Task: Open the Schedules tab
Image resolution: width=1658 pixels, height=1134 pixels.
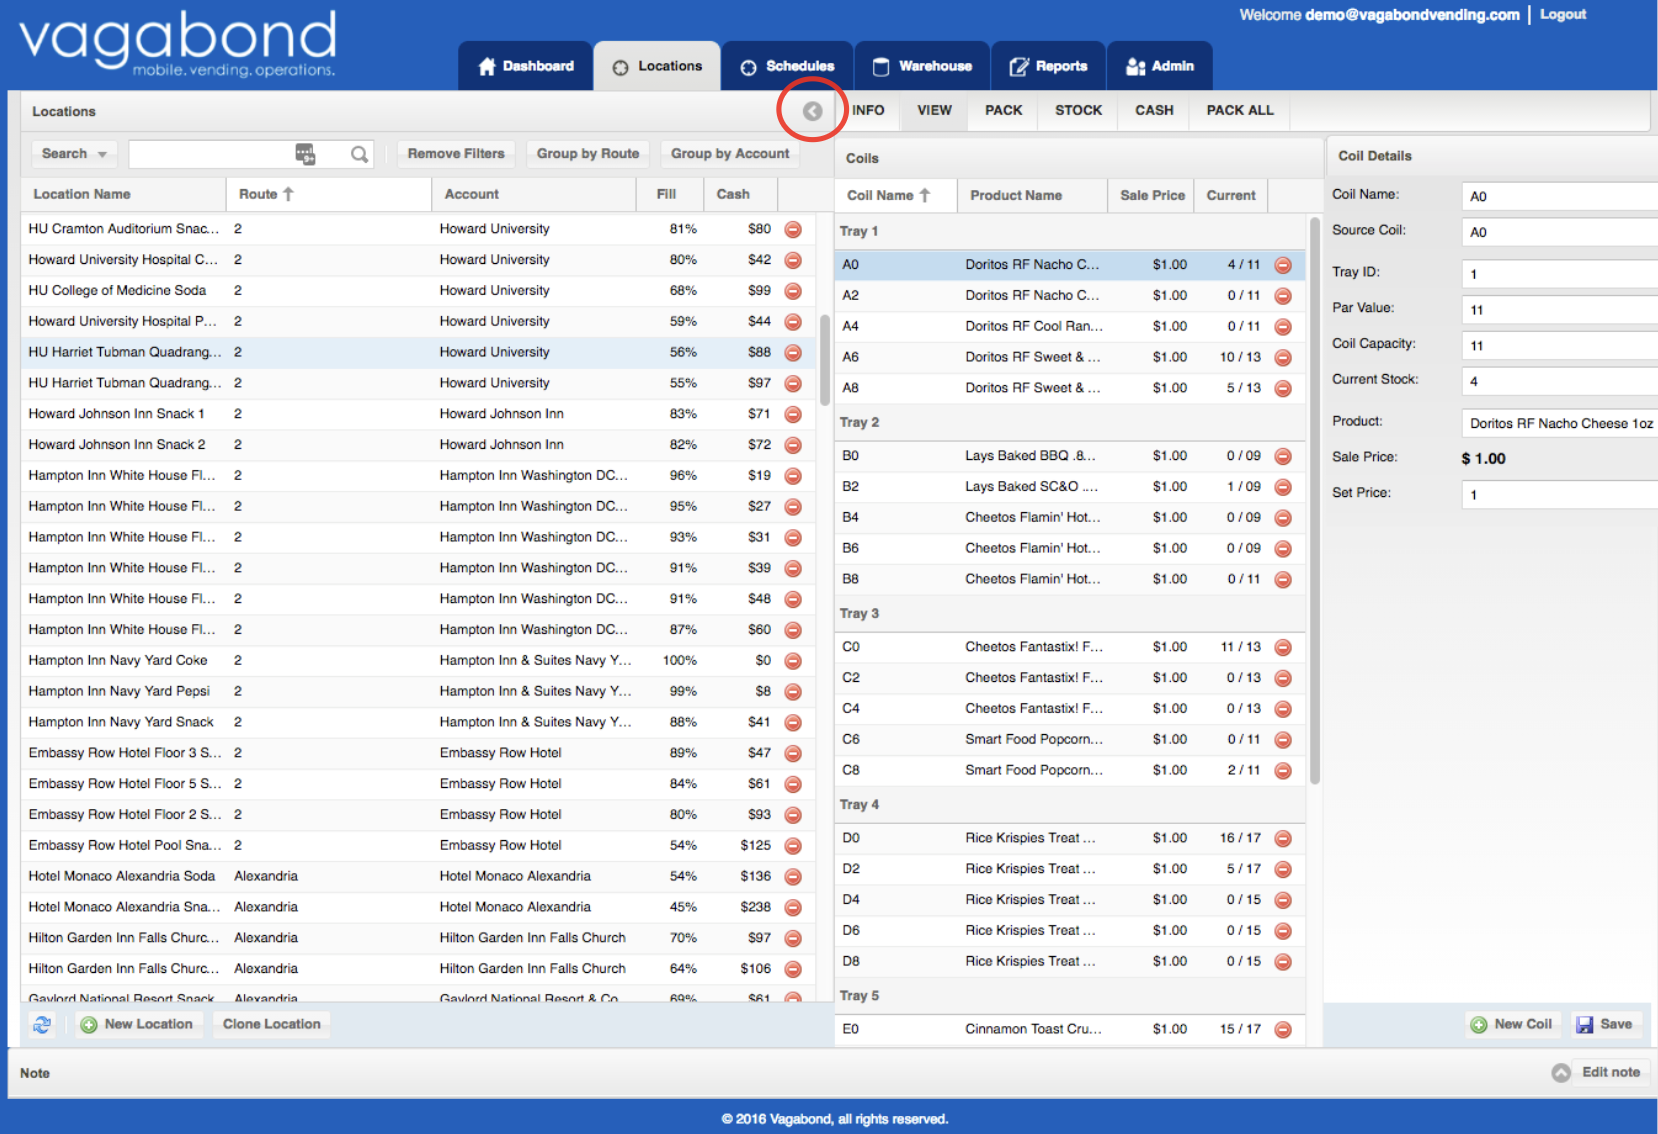Action: point(787,66)
